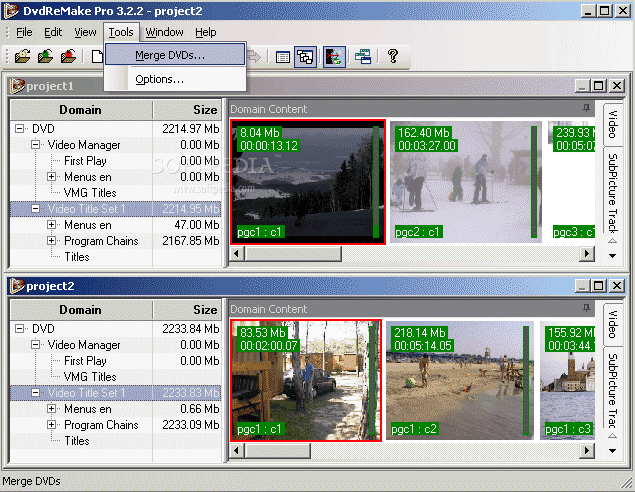Click the project2 horizontal scrollbar thumb
The width and height of the screenshot is (635, 492).
pos(278,451)
